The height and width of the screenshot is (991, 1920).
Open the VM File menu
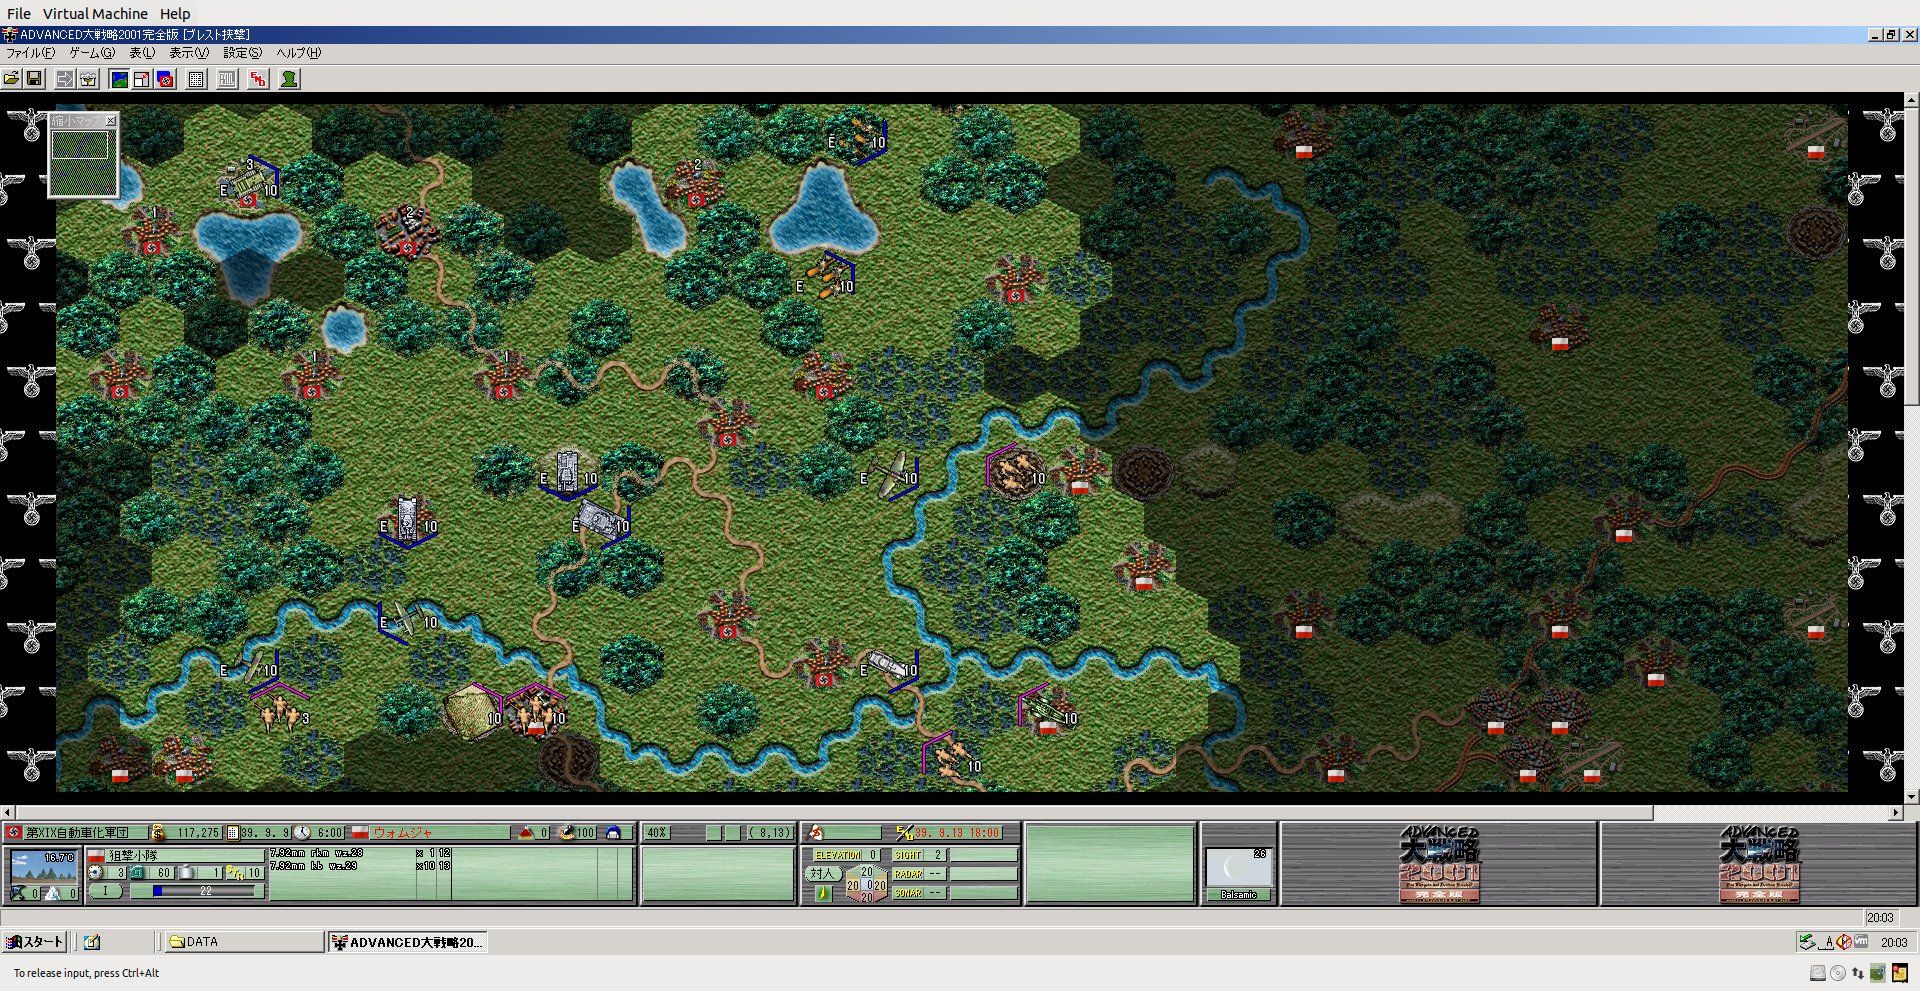click(x=19, y=14)
